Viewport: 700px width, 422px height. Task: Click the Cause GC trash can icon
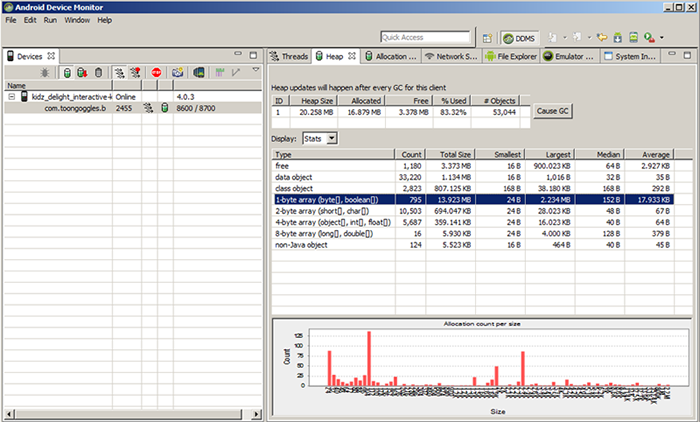tap(99, 72)
